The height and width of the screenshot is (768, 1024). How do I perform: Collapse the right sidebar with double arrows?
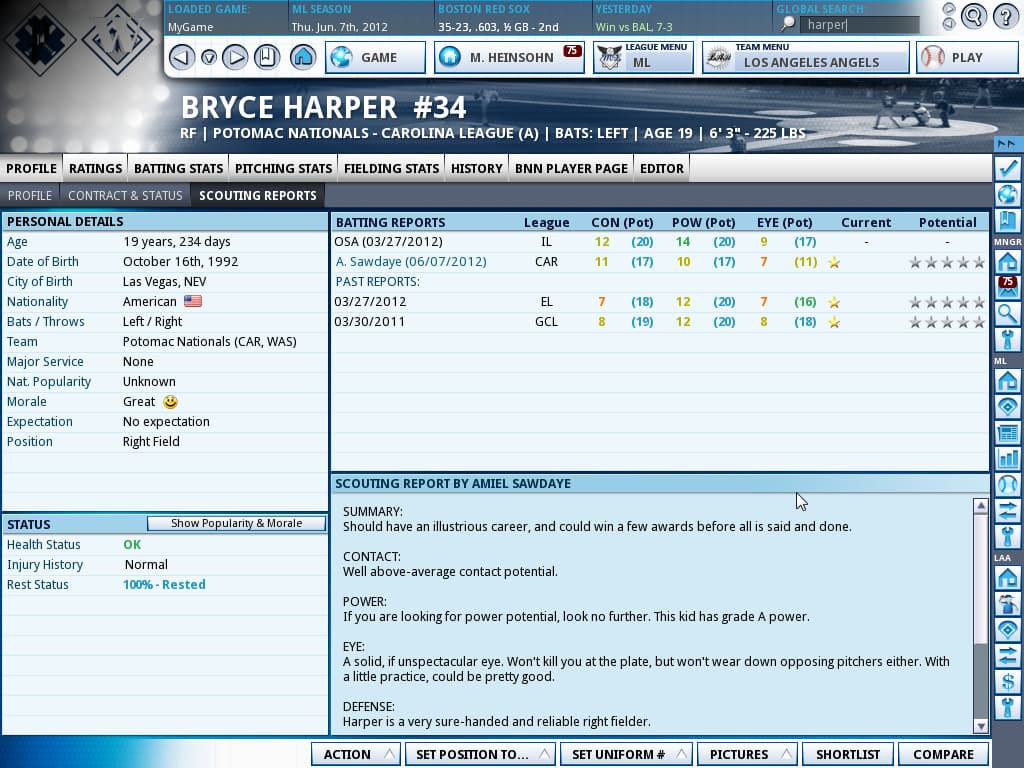pyautogui.click(x=1007, y=144)
